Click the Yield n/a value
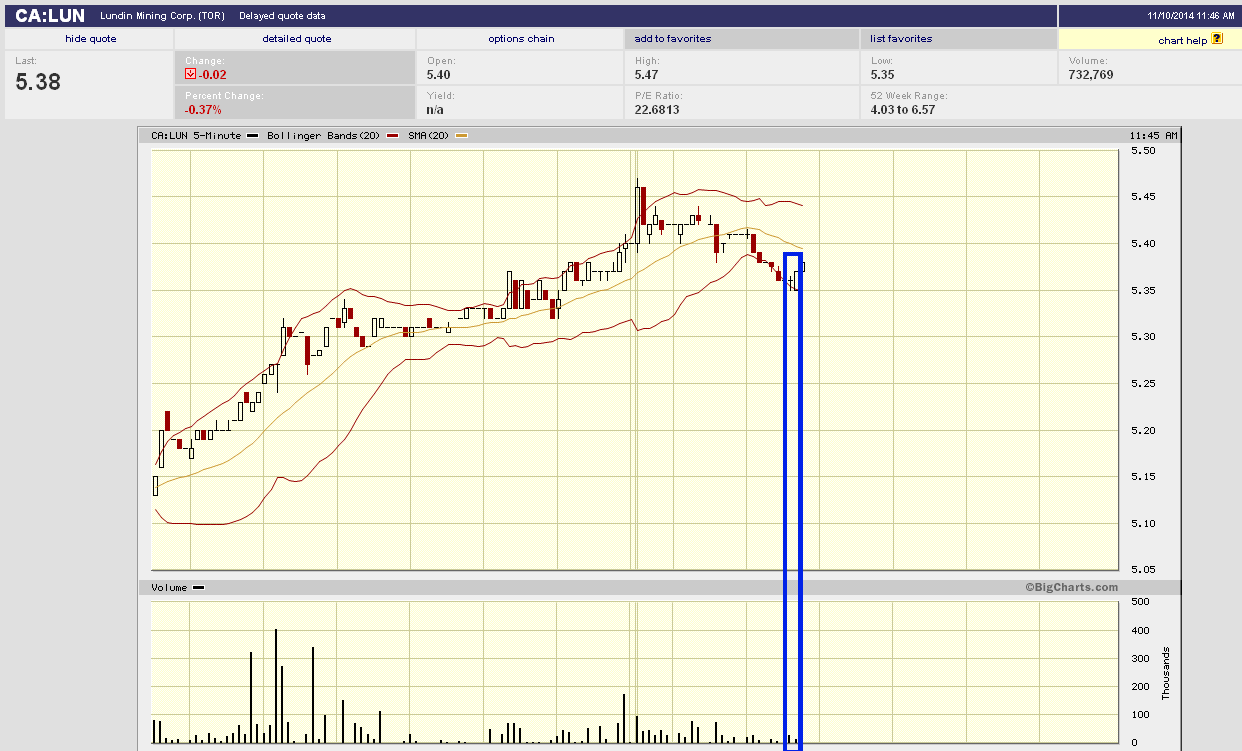The width and height of the screenshot is (1242, 751). [x=434, y=110]
